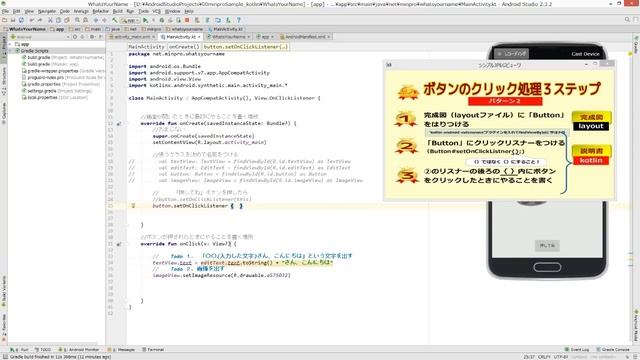Viewport: 640px width, 360px height.
Task: Click the WhatsYourName navigation bar breadcrumb
Action: coord(24,29)
